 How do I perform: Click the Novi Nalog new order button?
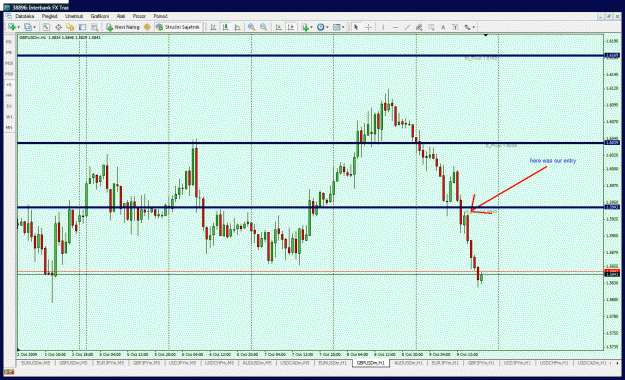122,27
